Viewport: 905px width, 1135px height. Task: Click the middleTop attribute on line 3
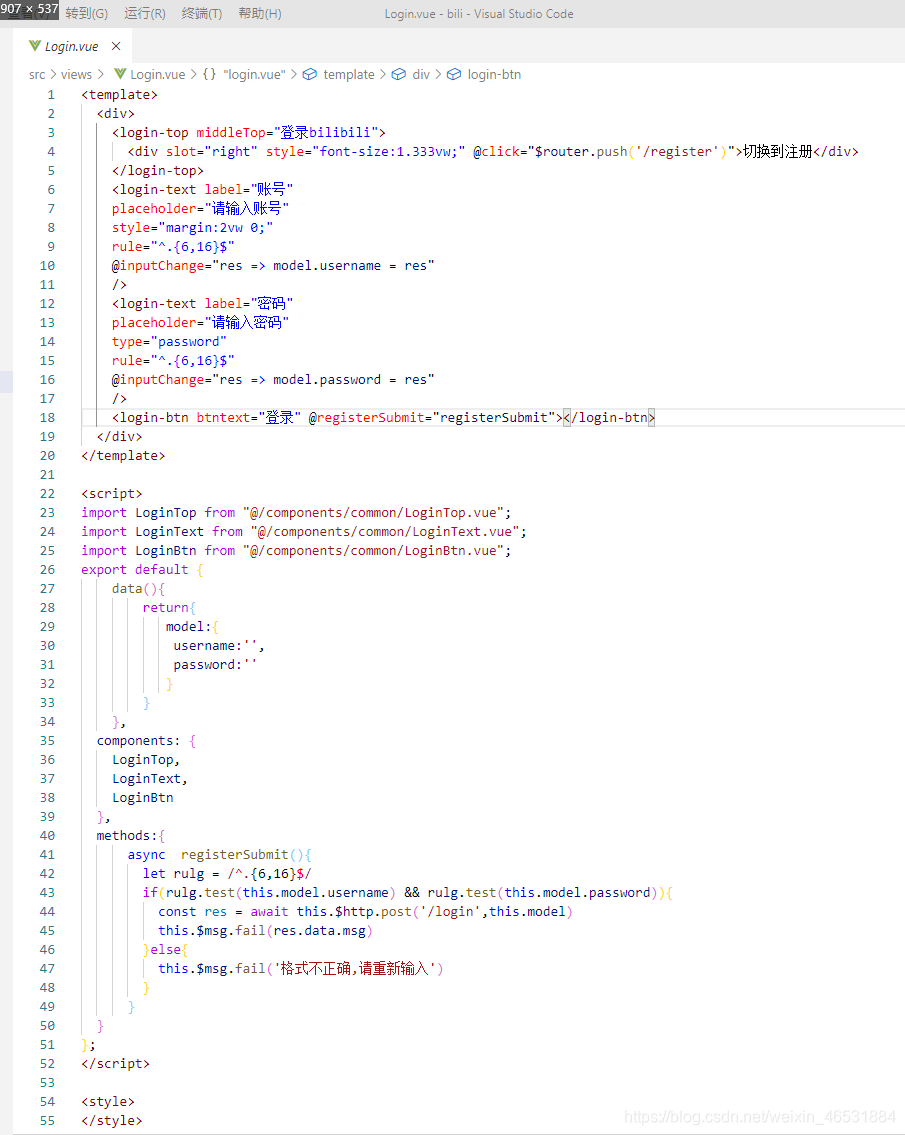tap(231, 132)
